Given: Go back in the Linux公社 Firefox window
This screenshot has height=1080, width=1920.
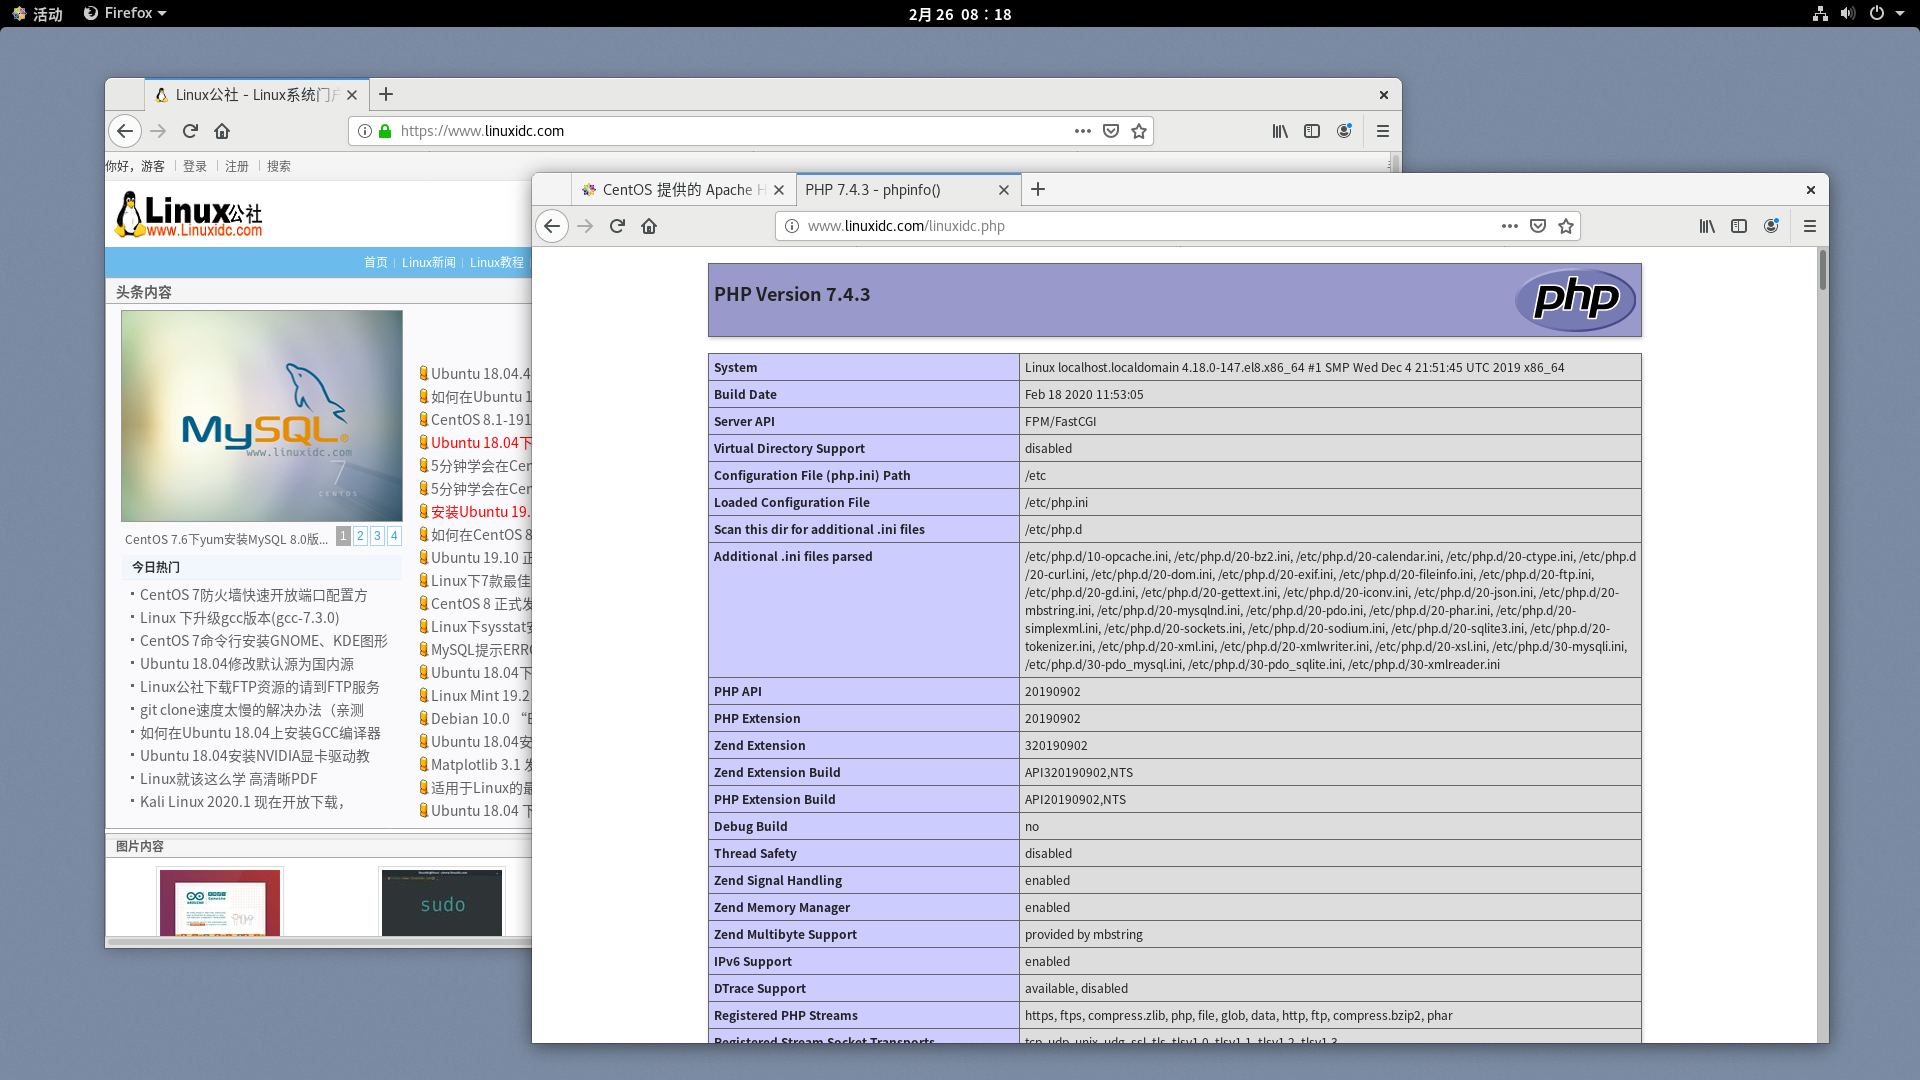Looking at the screenshot, I should click(x=124, y=131).
